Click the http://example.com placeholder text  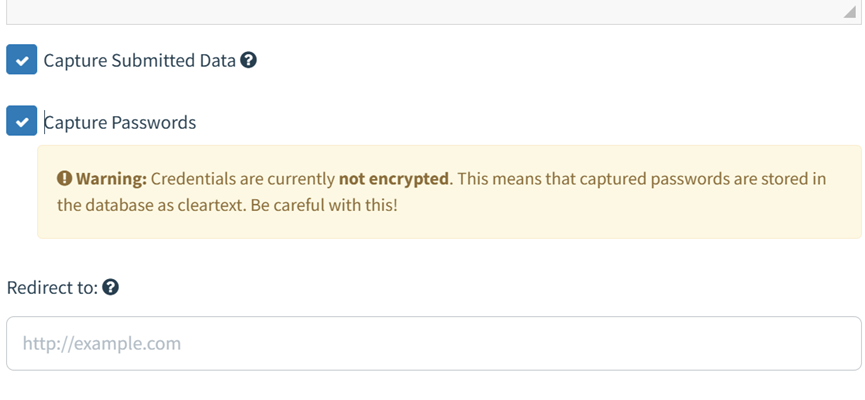102,344
